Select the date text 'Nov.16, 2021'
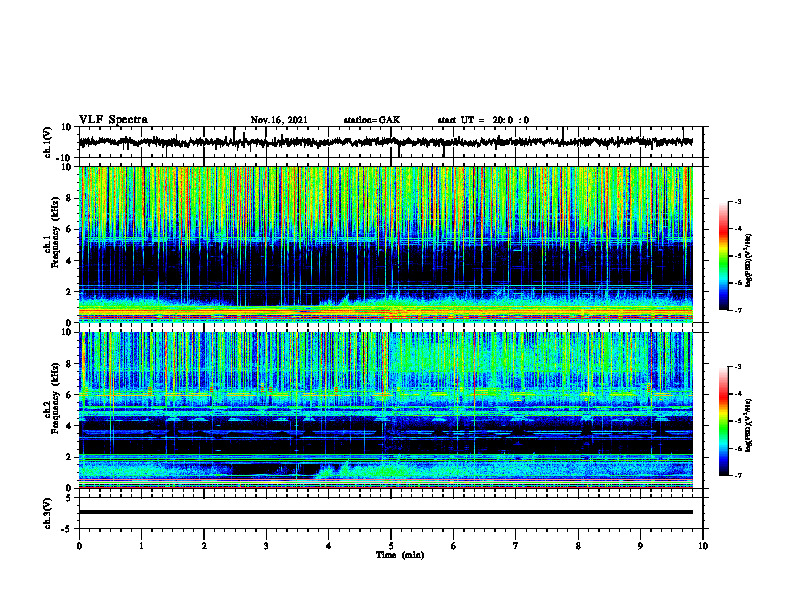The image size is (792, 612). coord(279,120)
